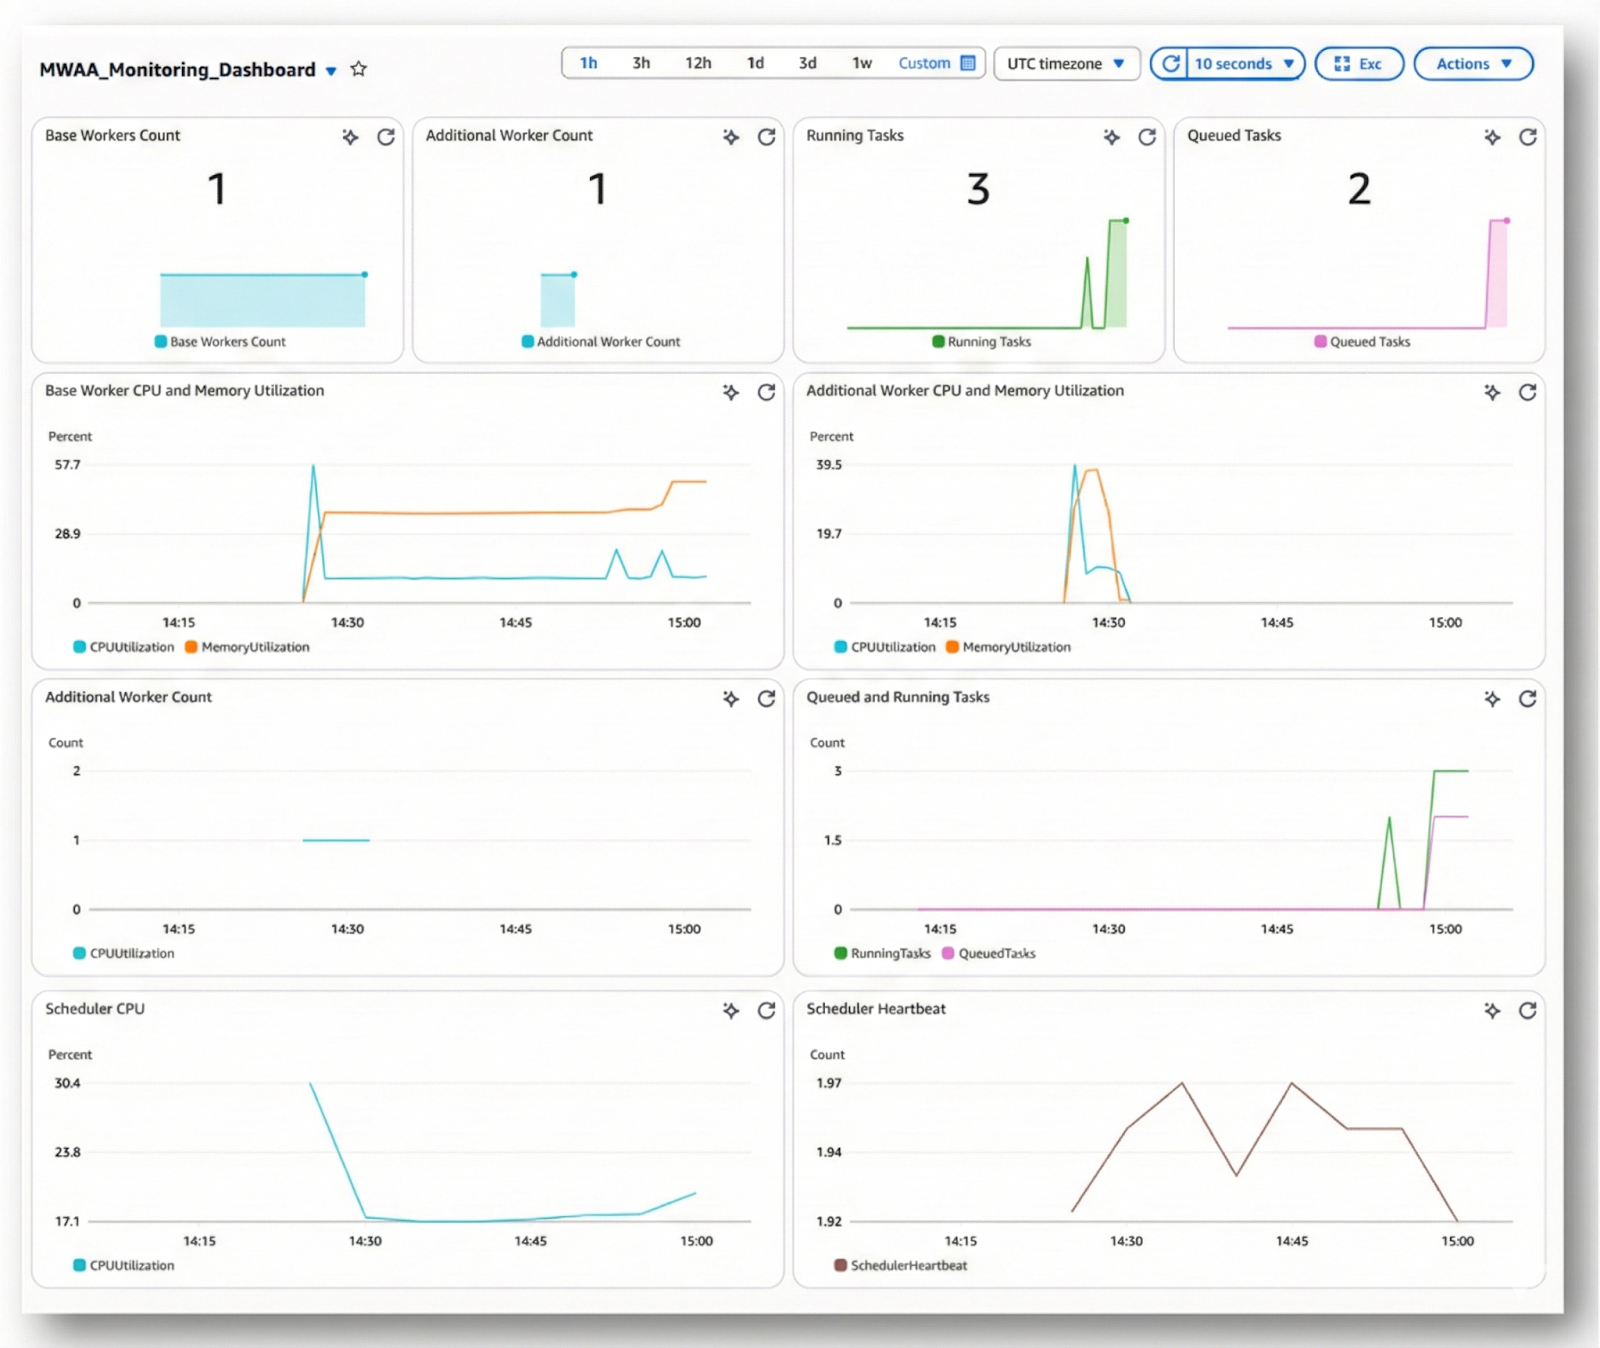1600x1348 pixels.
Task: Toggle MemoryUtilization legend in Base Worker chart
Action: (254, 647)
